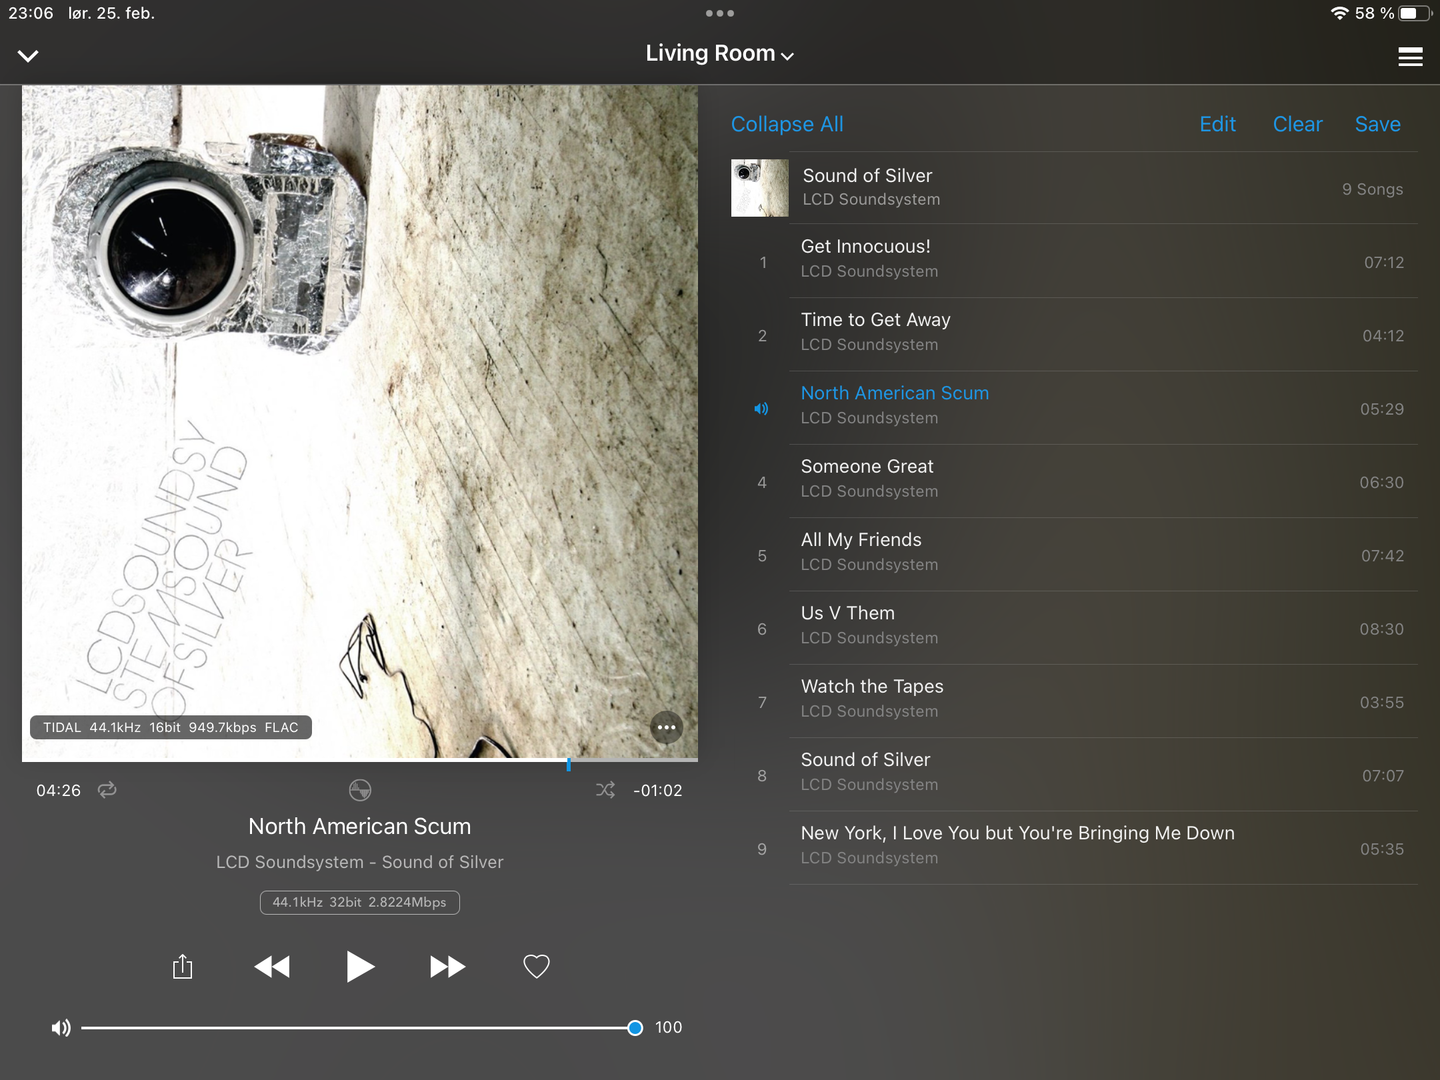The image size is (1440, 1080).
Task: Tap the Wi-Fi status icon
Action: click(1340, 13)
